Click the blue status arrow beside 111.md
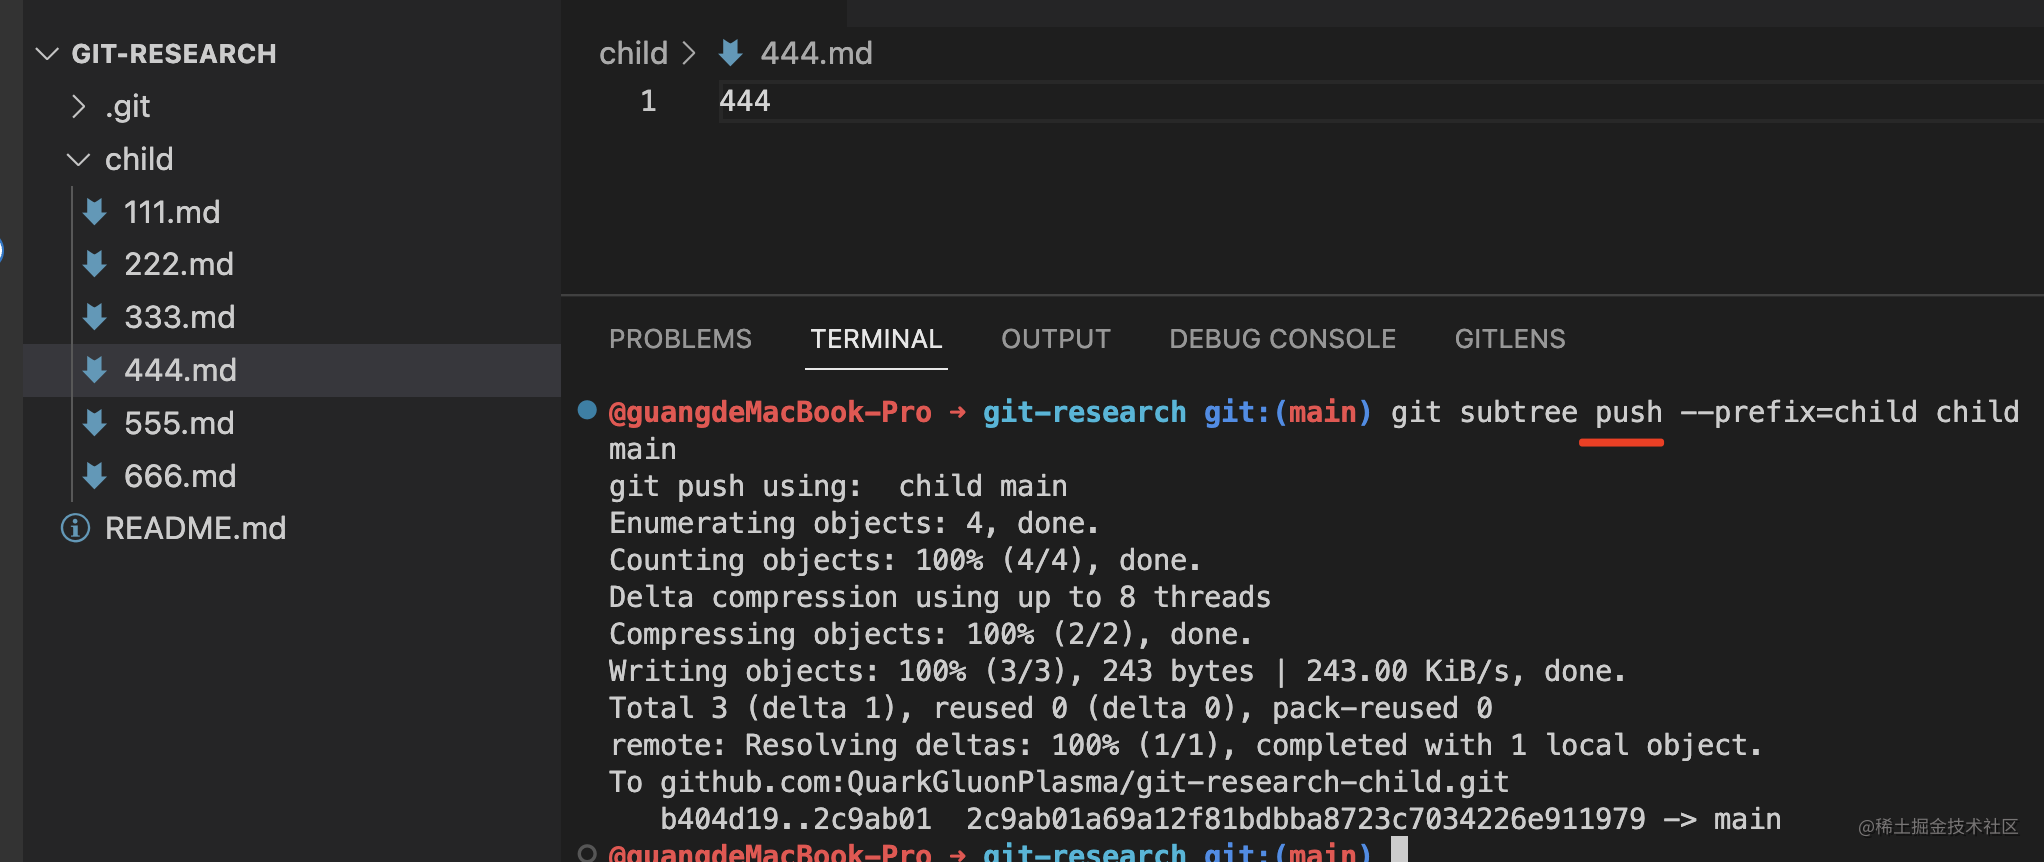This screenshot has width=2044, height=862. [x=95, y=212]
